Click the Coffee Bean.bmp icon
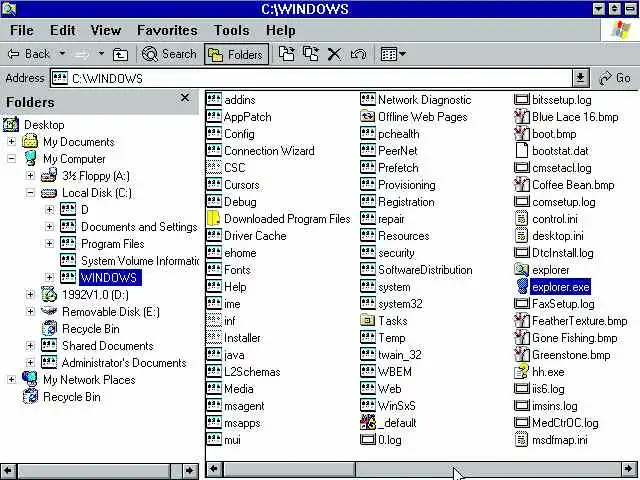Viewport: 640px width, 480px height. click(x=522, y=185)
